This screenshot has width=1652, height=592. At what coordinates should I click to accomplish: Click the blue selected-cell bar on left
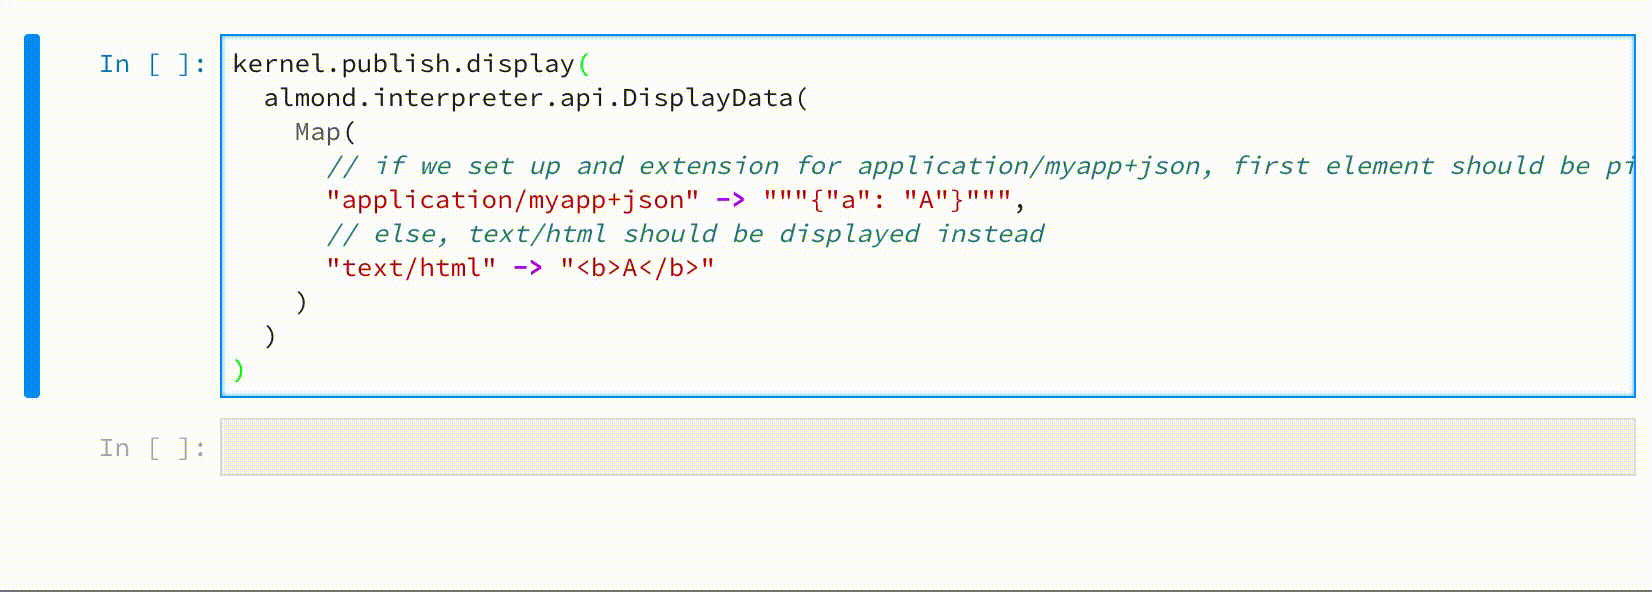tap(32, 216)
